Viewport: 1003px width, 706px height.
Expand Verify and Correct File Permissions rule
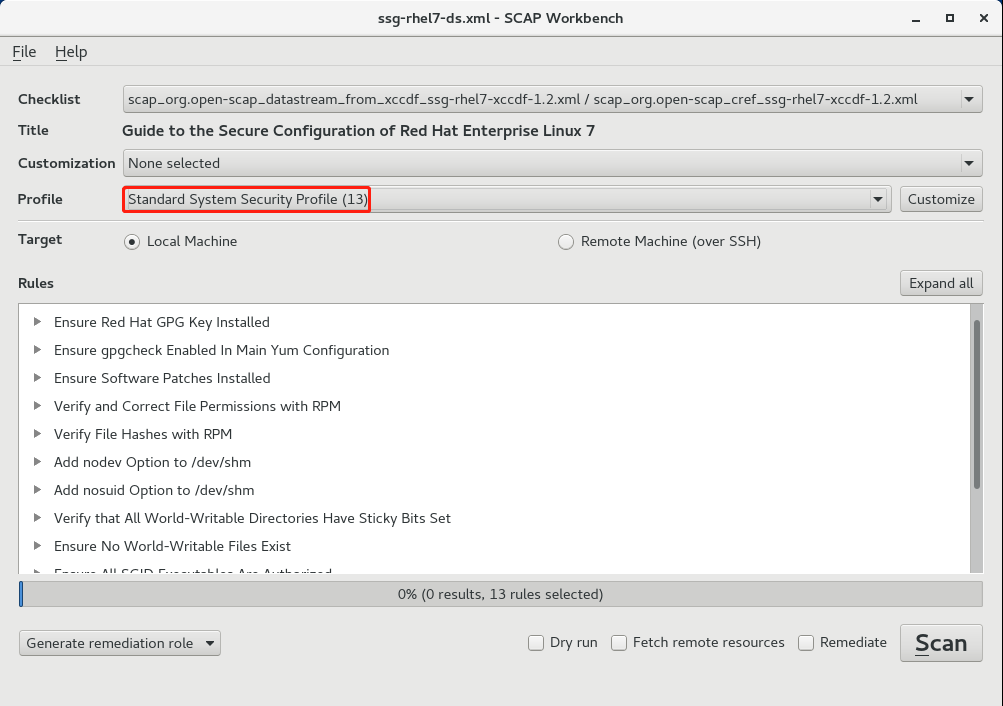click(38, 406)
